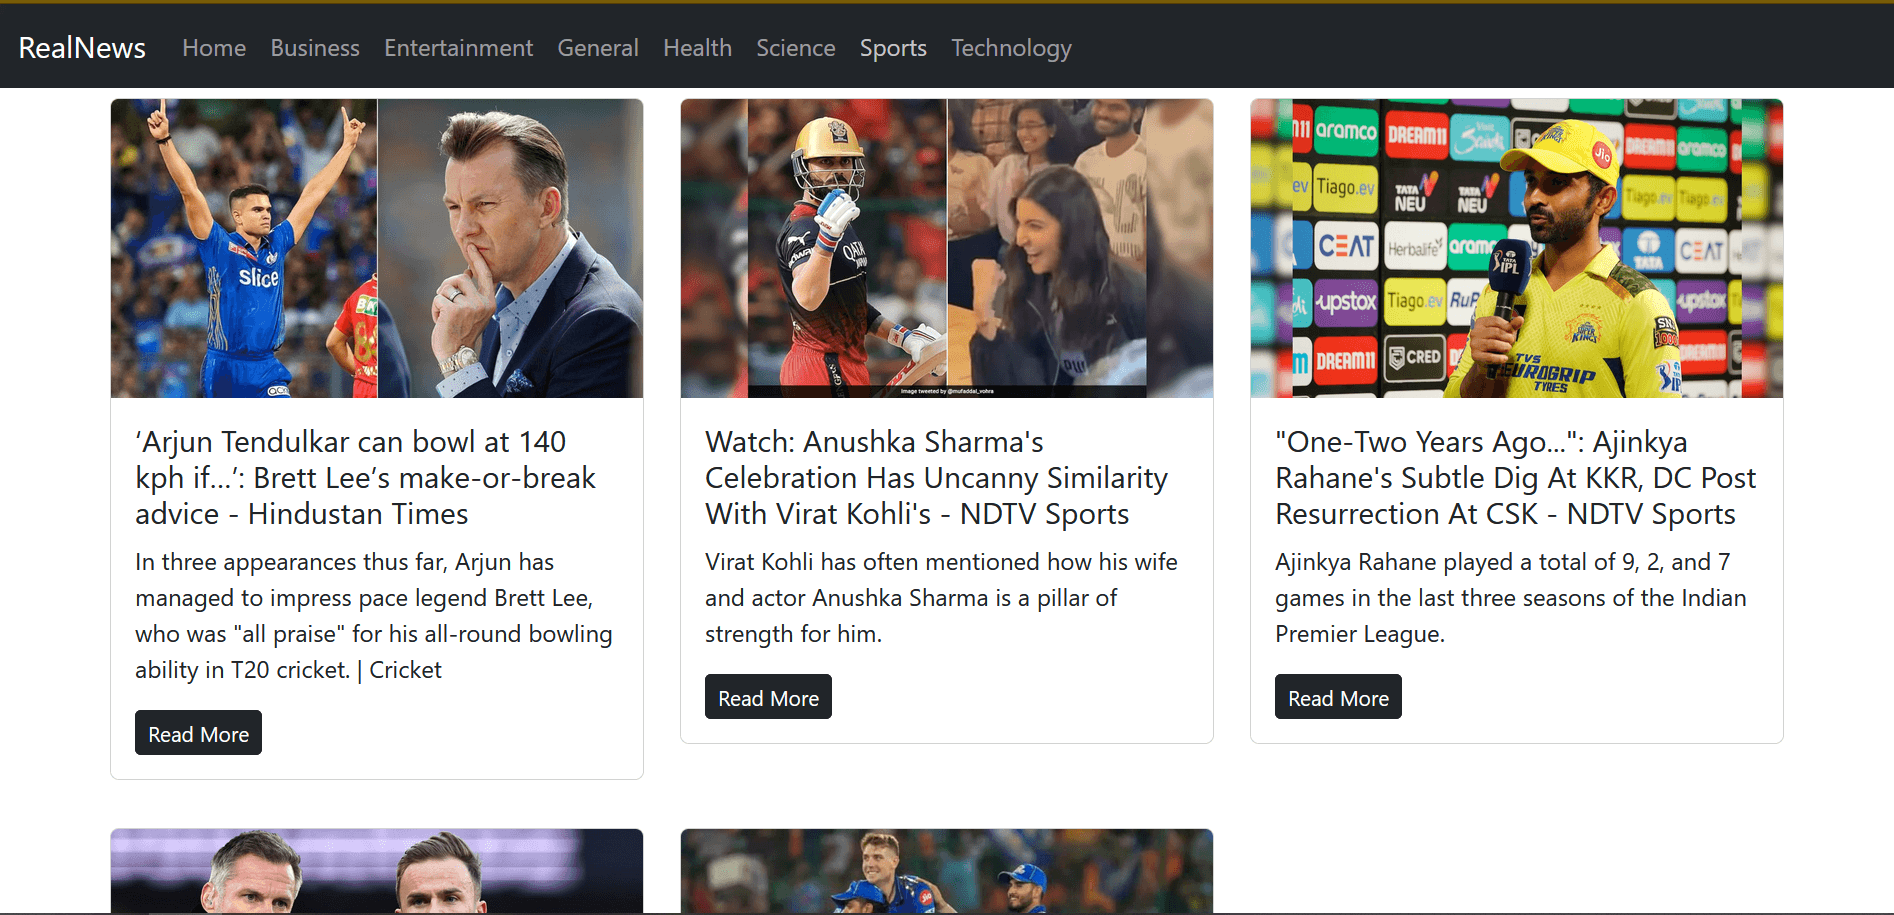Click Read More on Arjun Tendulkar article
Viewport: 1894px width, 915px height.
[x=198, y=733]
